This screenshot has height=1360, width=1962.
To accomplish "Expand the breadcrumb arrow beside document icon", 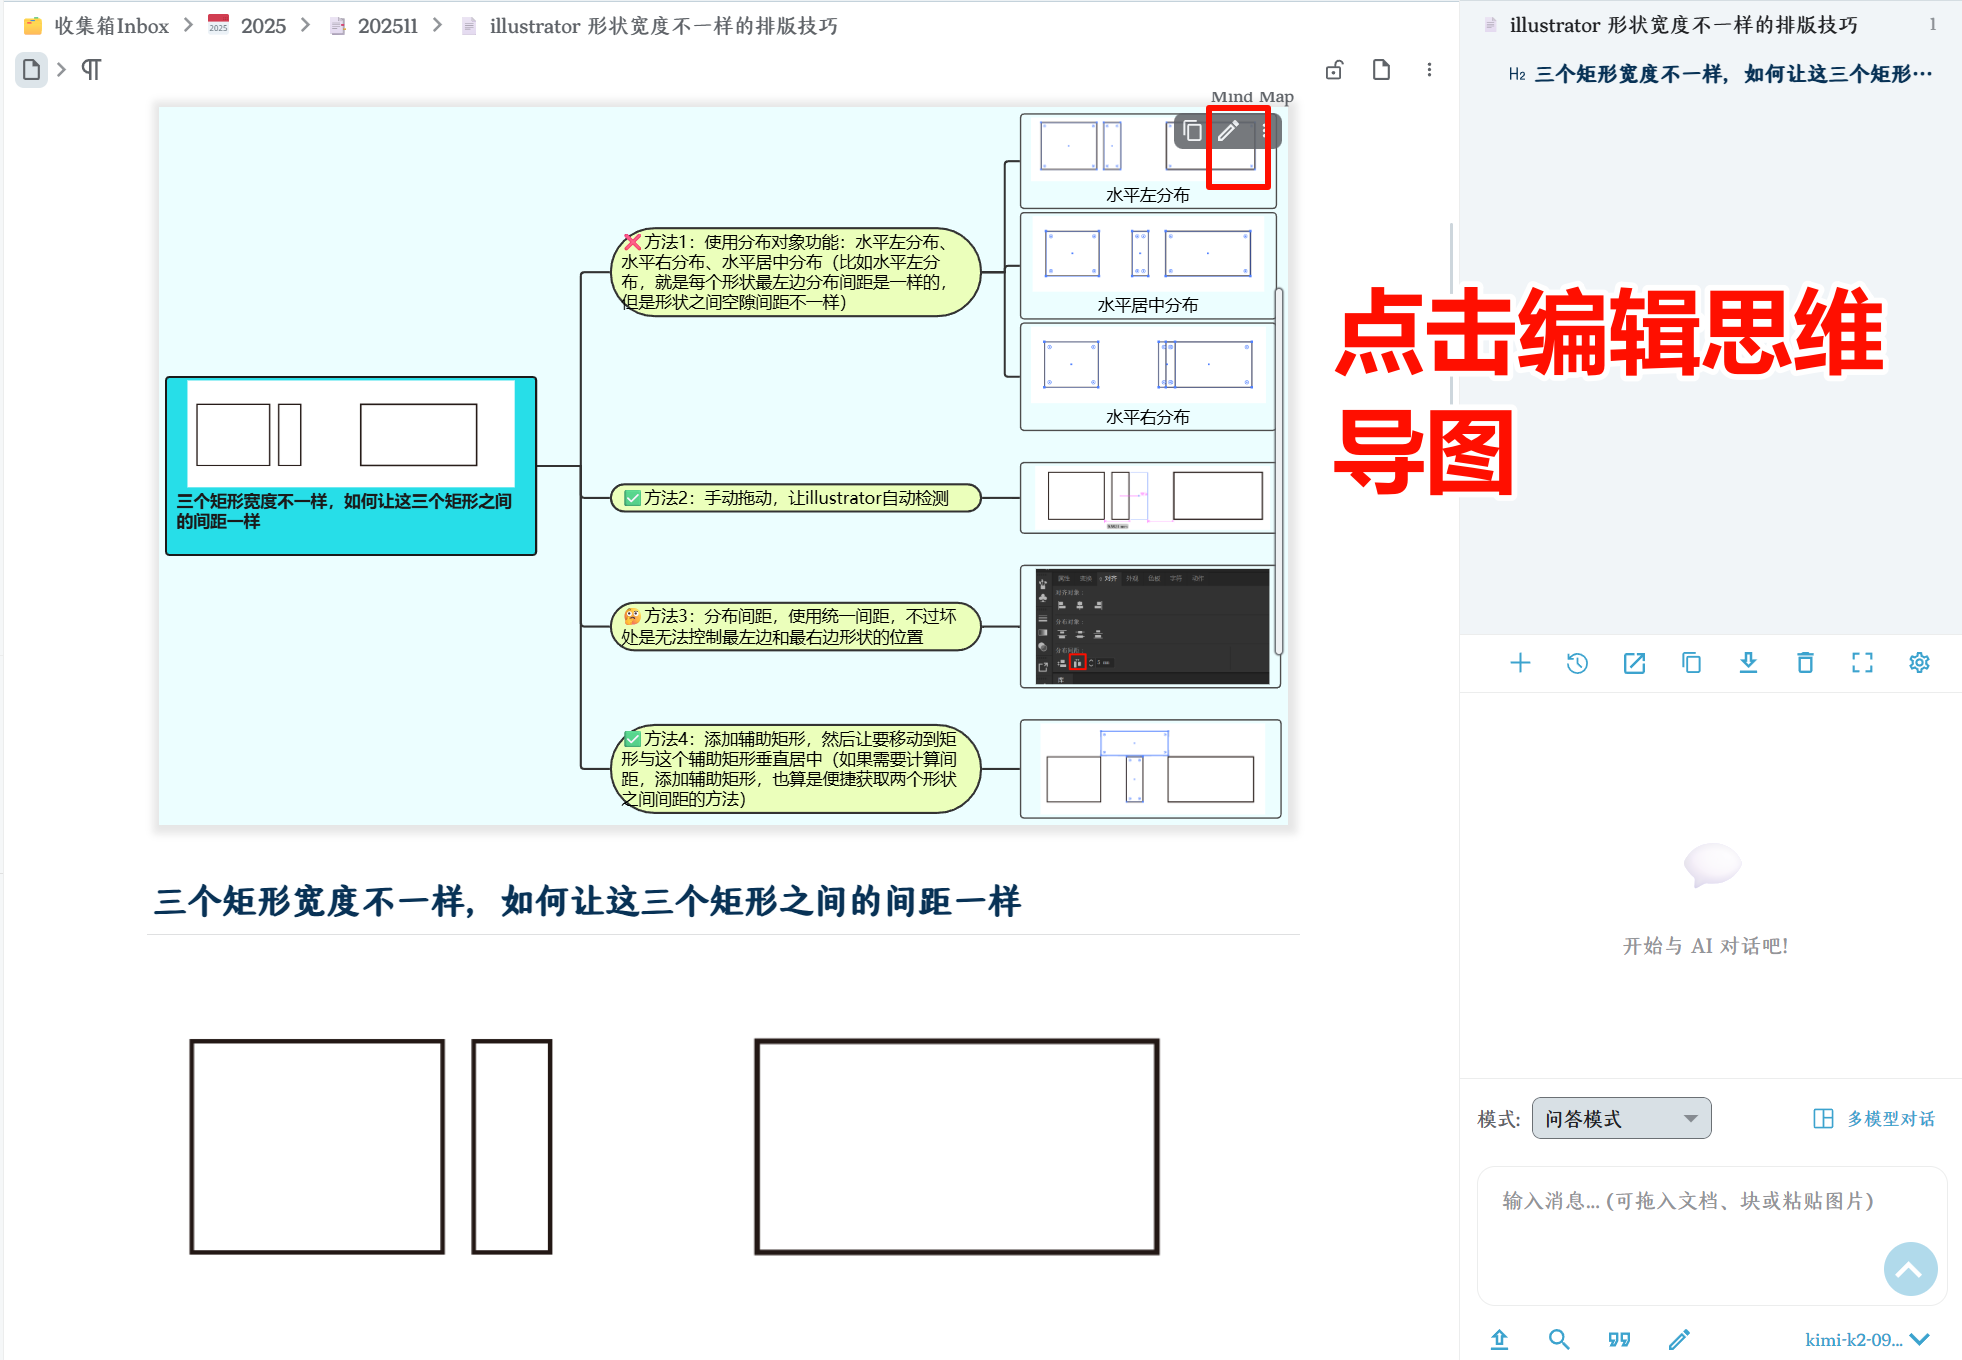I will point(62,70).
